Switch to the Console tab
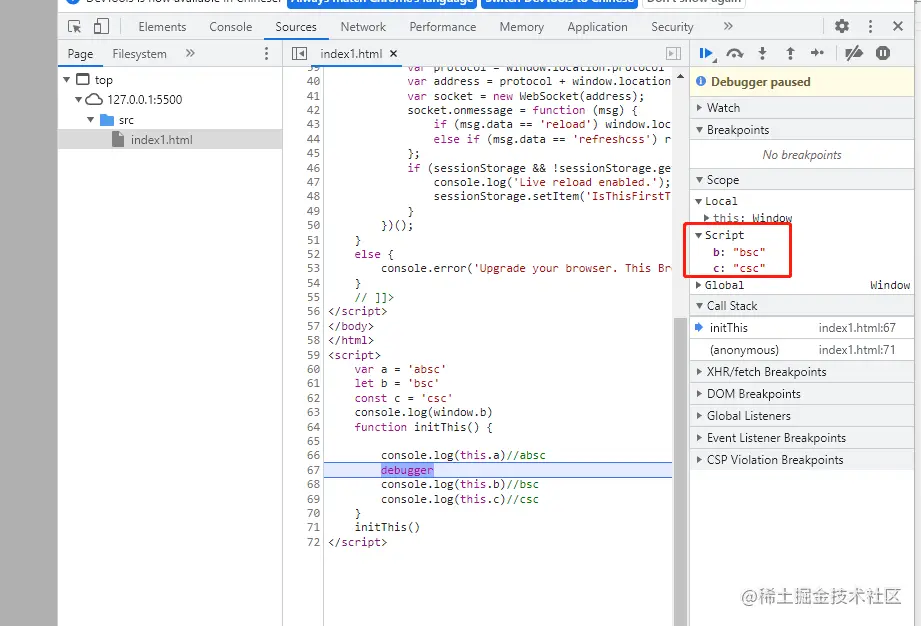 (x=230, y=26)
